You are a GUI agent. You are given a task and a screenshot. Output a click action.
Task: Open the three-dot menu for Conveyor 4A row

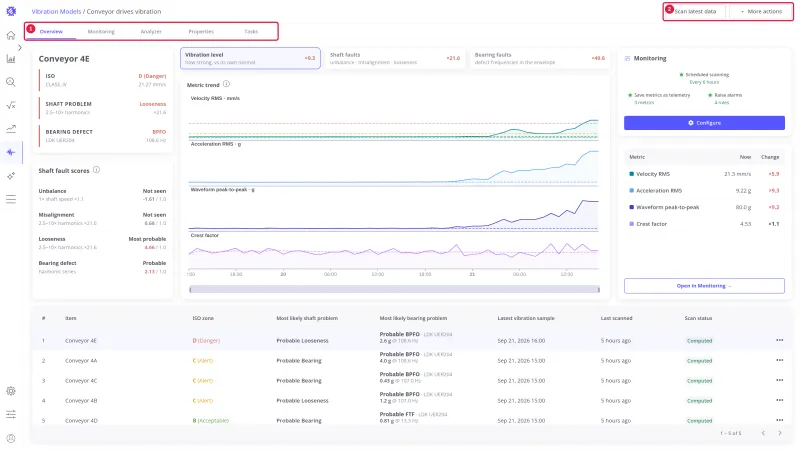(779, 360)
